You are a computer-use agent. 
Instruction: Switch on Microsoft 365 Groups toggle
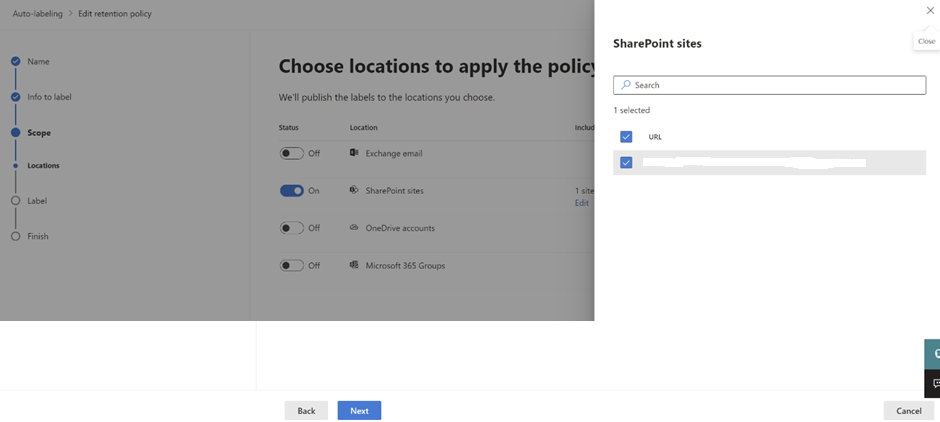291,265
